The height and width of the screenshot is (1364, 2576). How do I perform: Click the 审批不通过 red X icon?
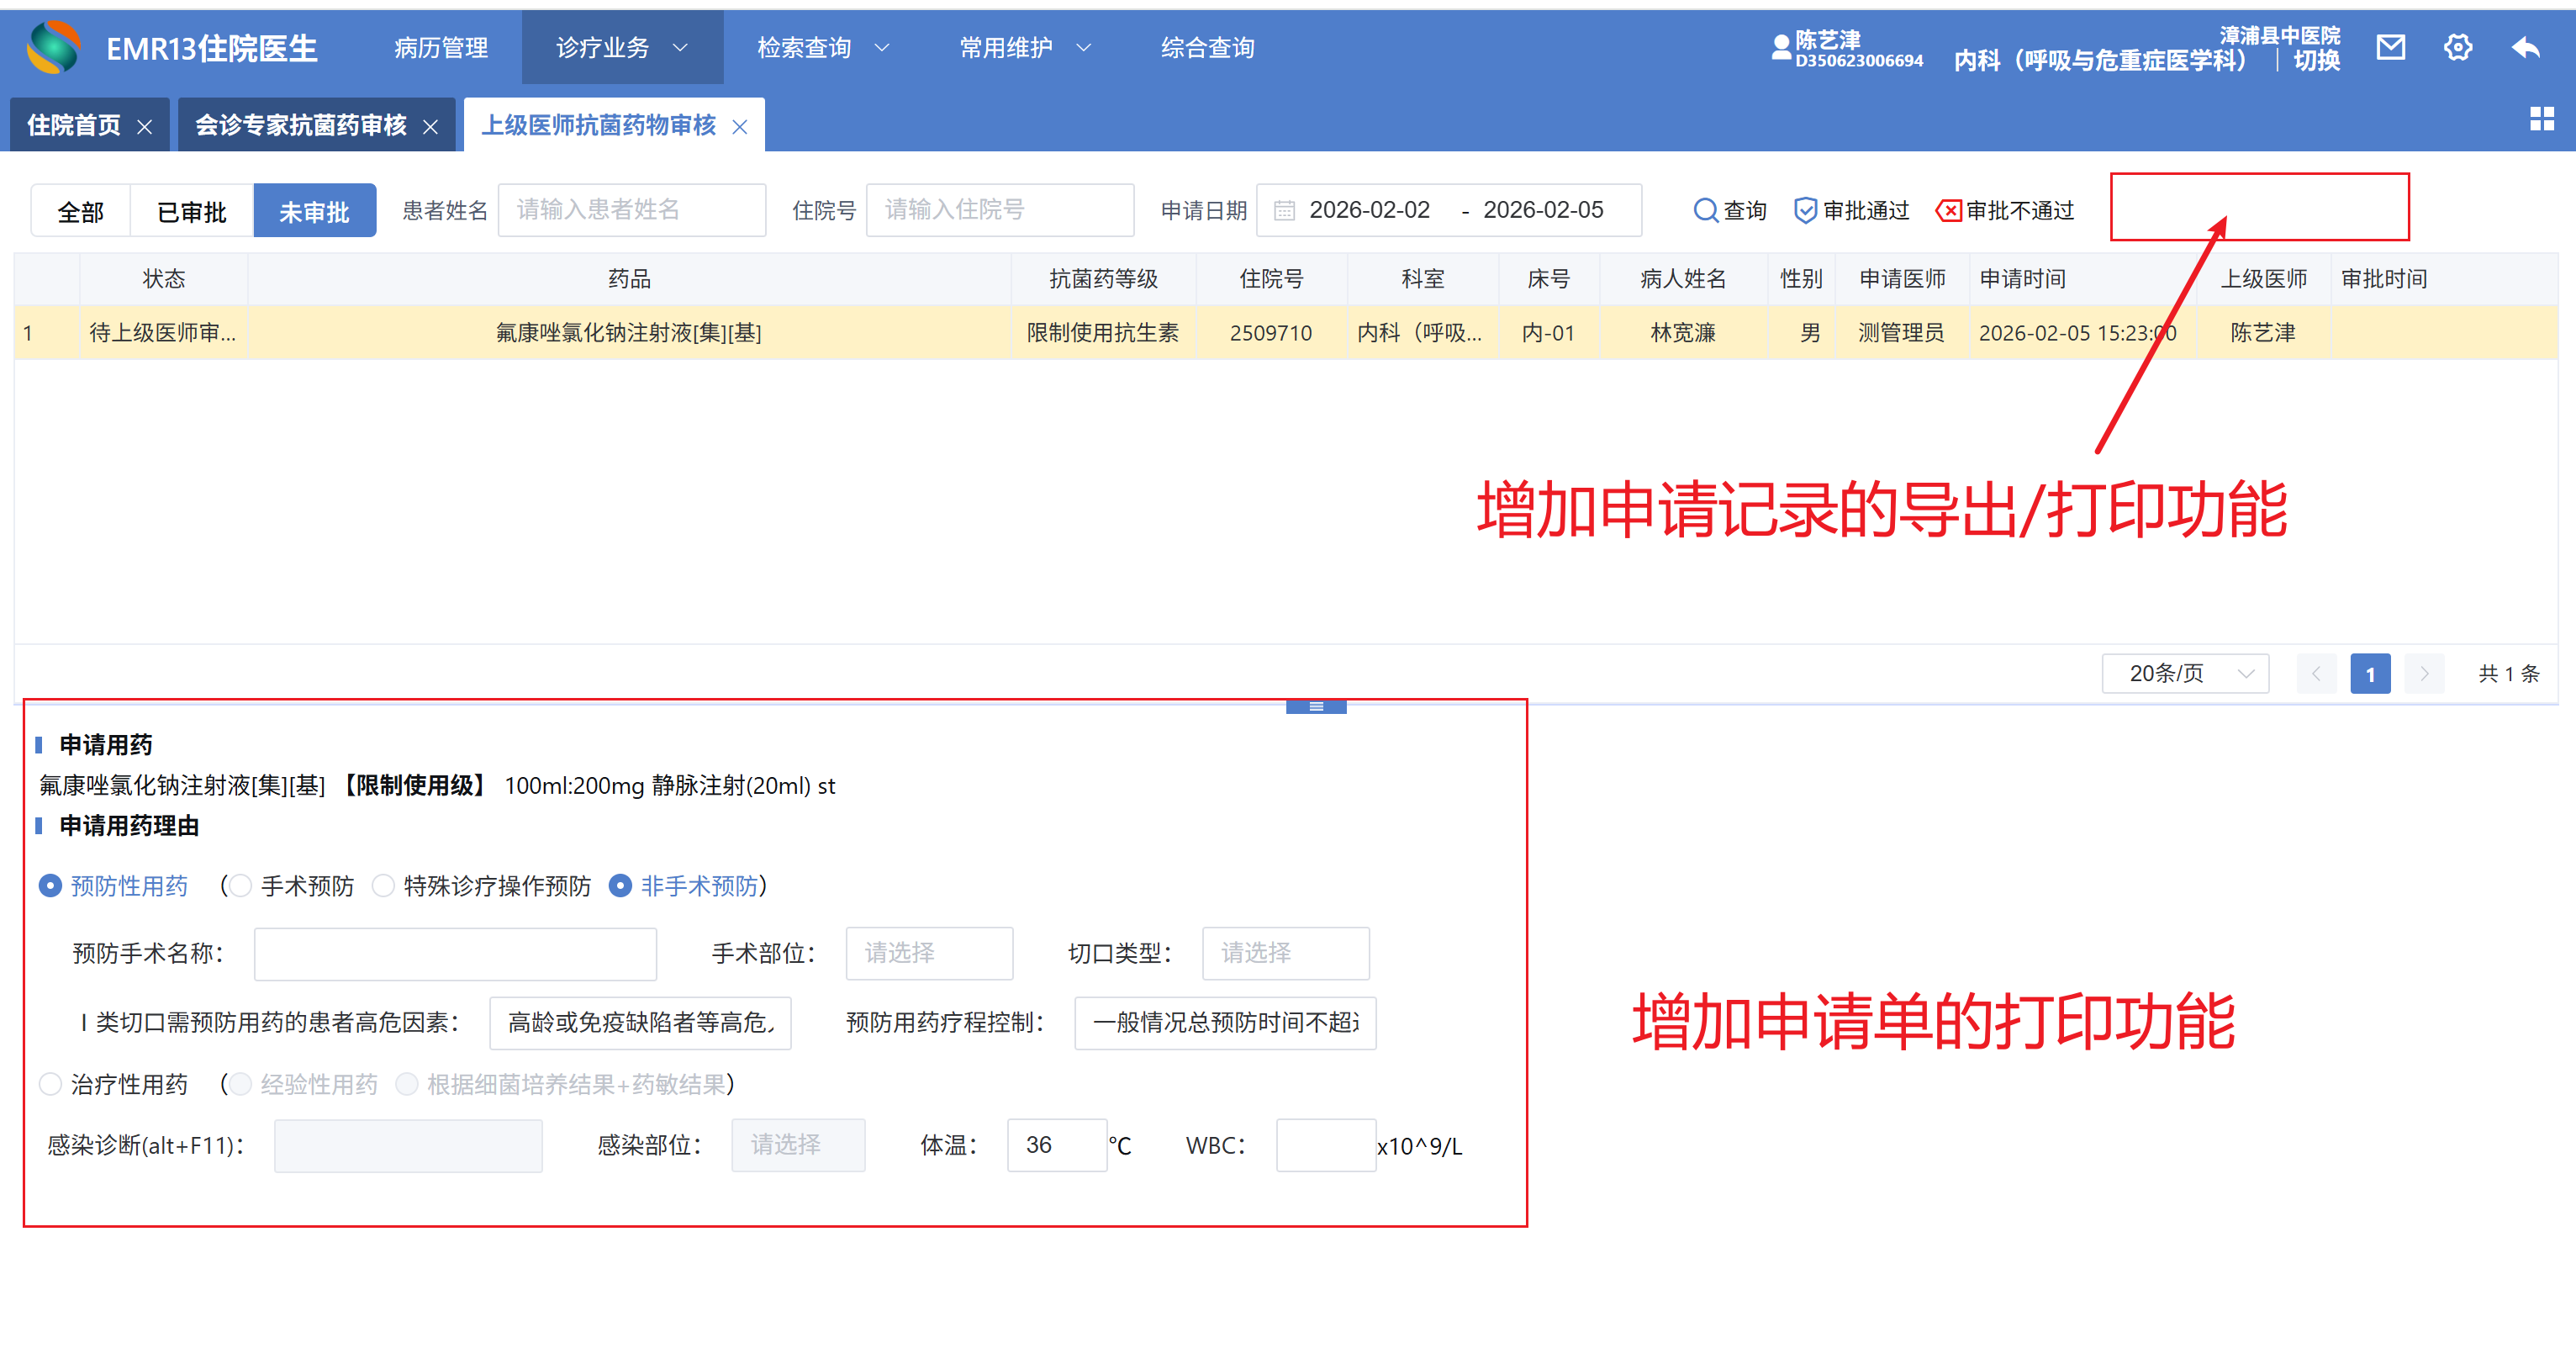[x=1948, y=211]
